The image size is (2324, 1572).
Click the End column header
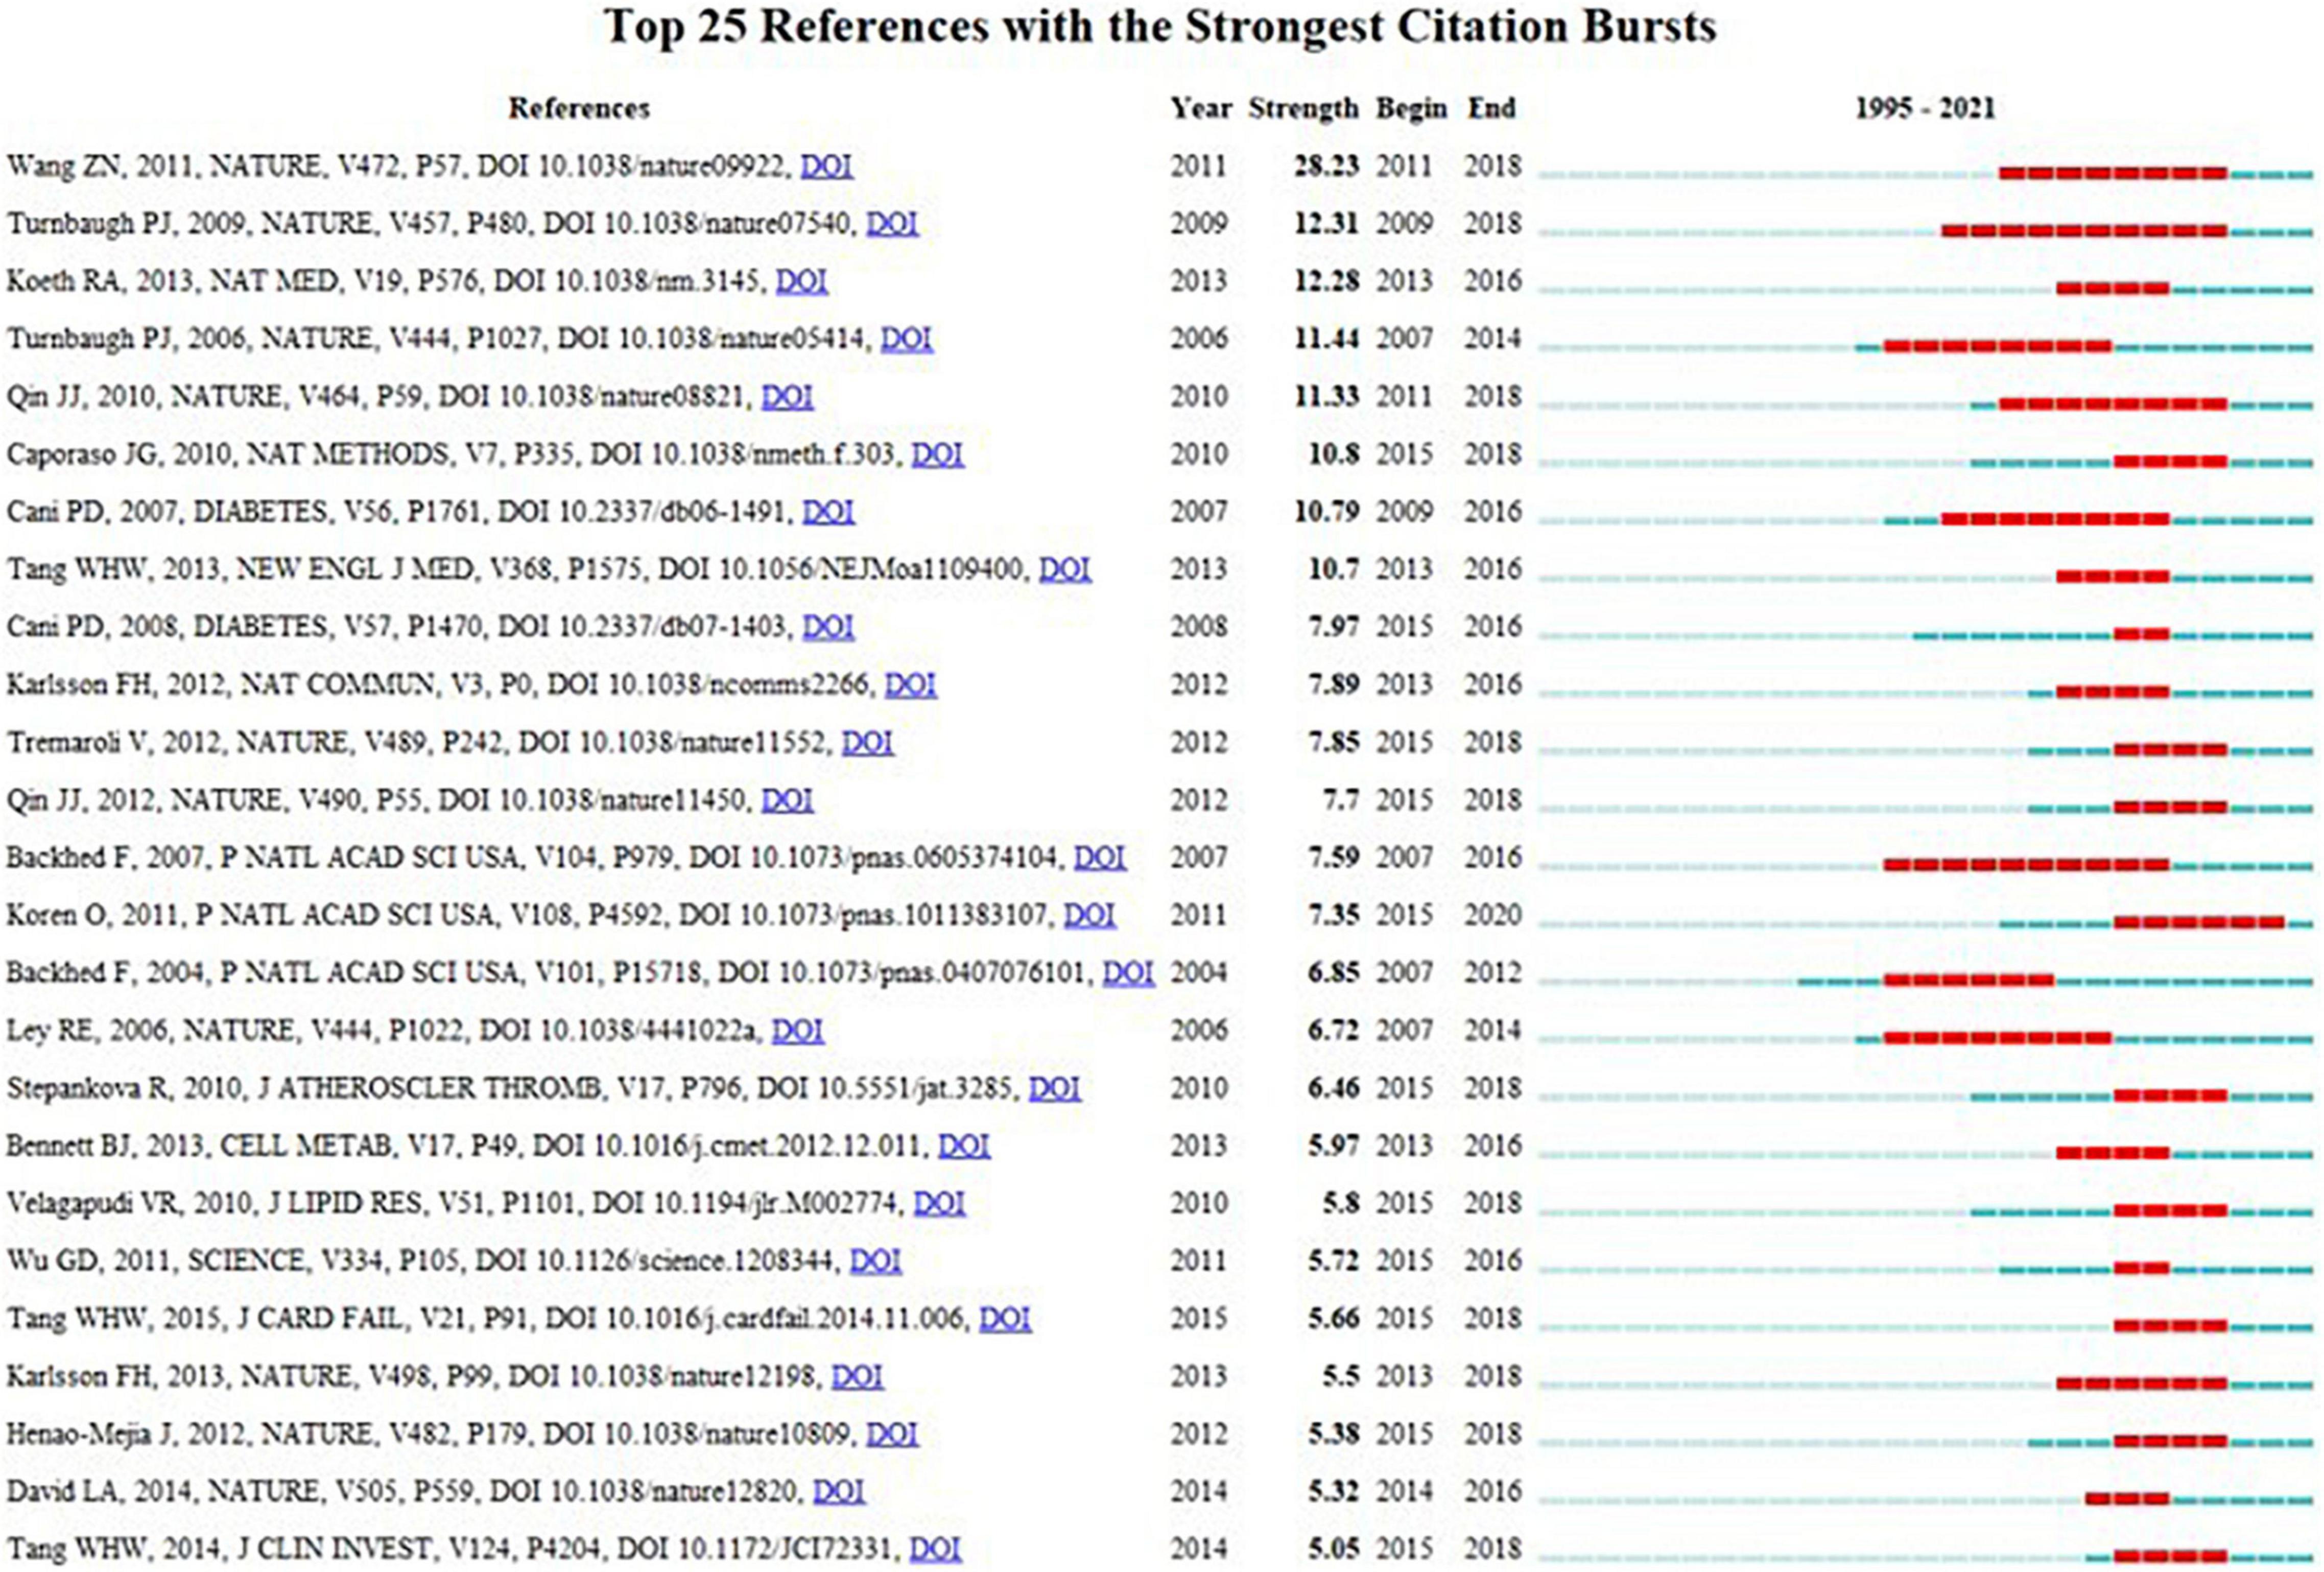[1491, 108]
